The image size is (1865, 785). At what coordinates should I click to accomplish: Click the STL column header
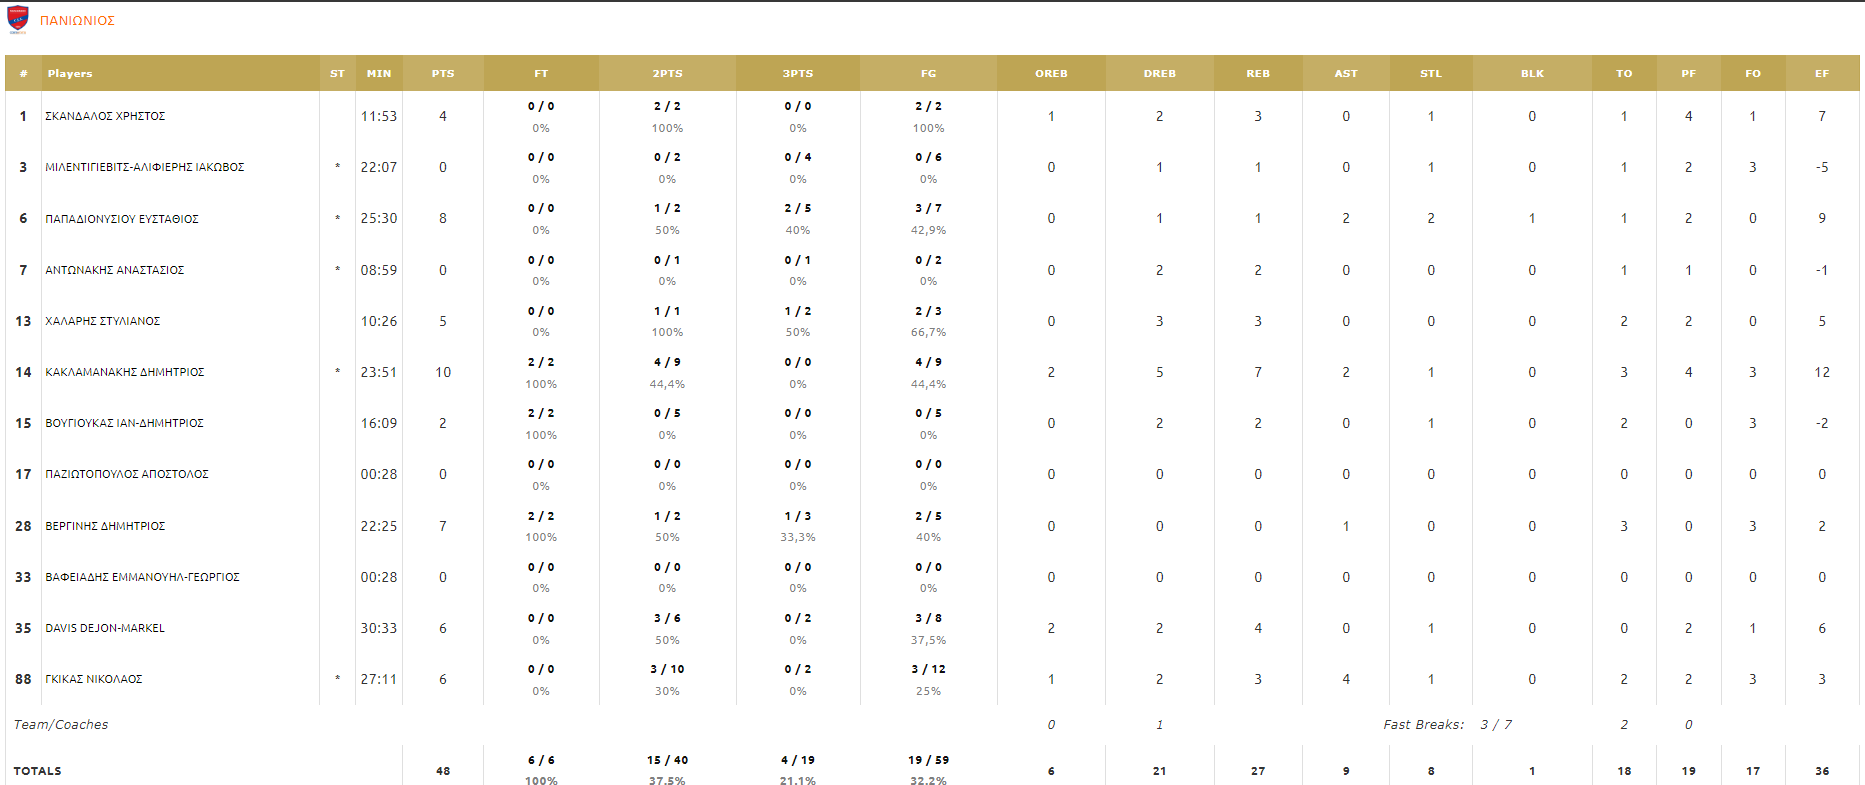[1431, 74]
